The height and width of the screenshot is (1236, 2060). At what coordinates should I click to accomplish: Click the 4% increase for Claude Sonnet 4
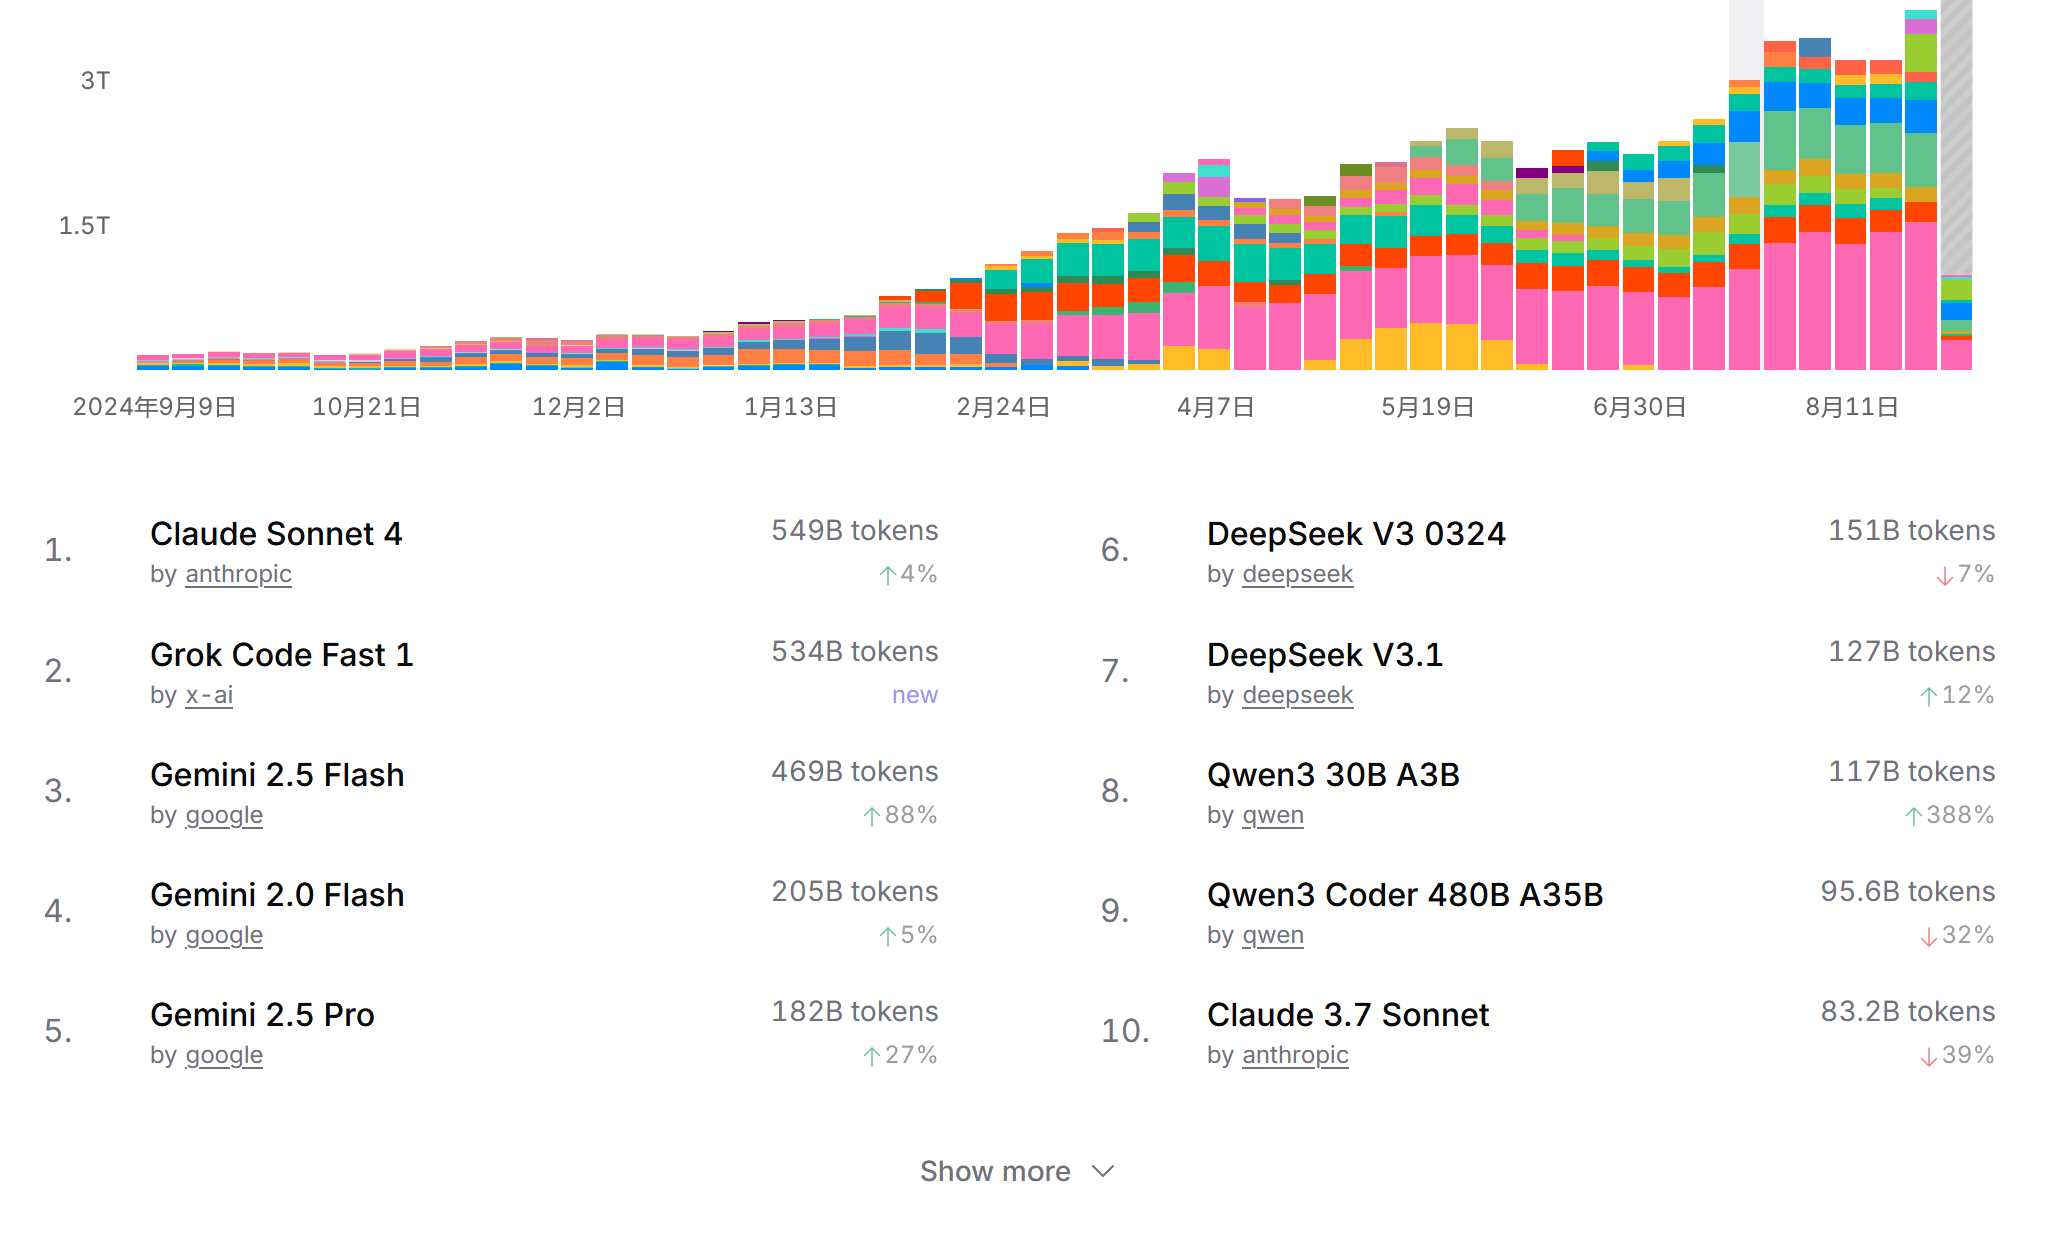point(908,574)
